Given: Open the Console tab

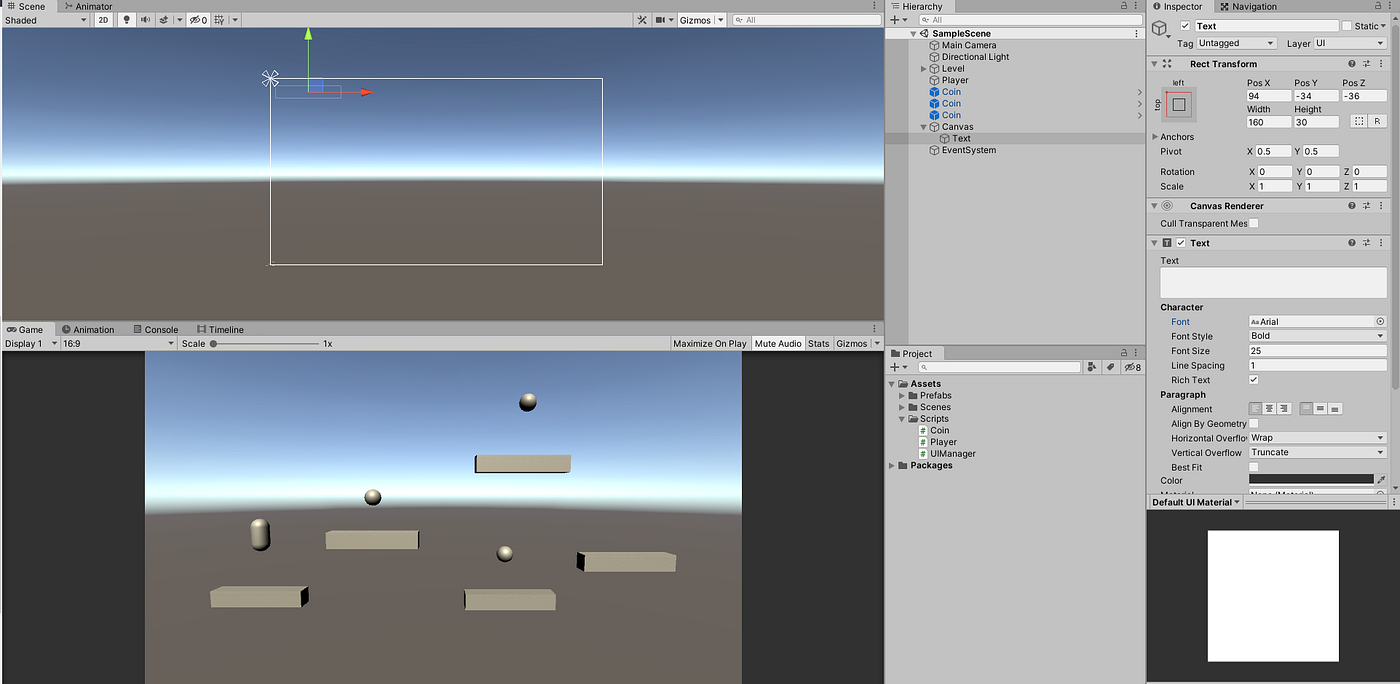Looking at the screenshot, I should tap(156, 329).
